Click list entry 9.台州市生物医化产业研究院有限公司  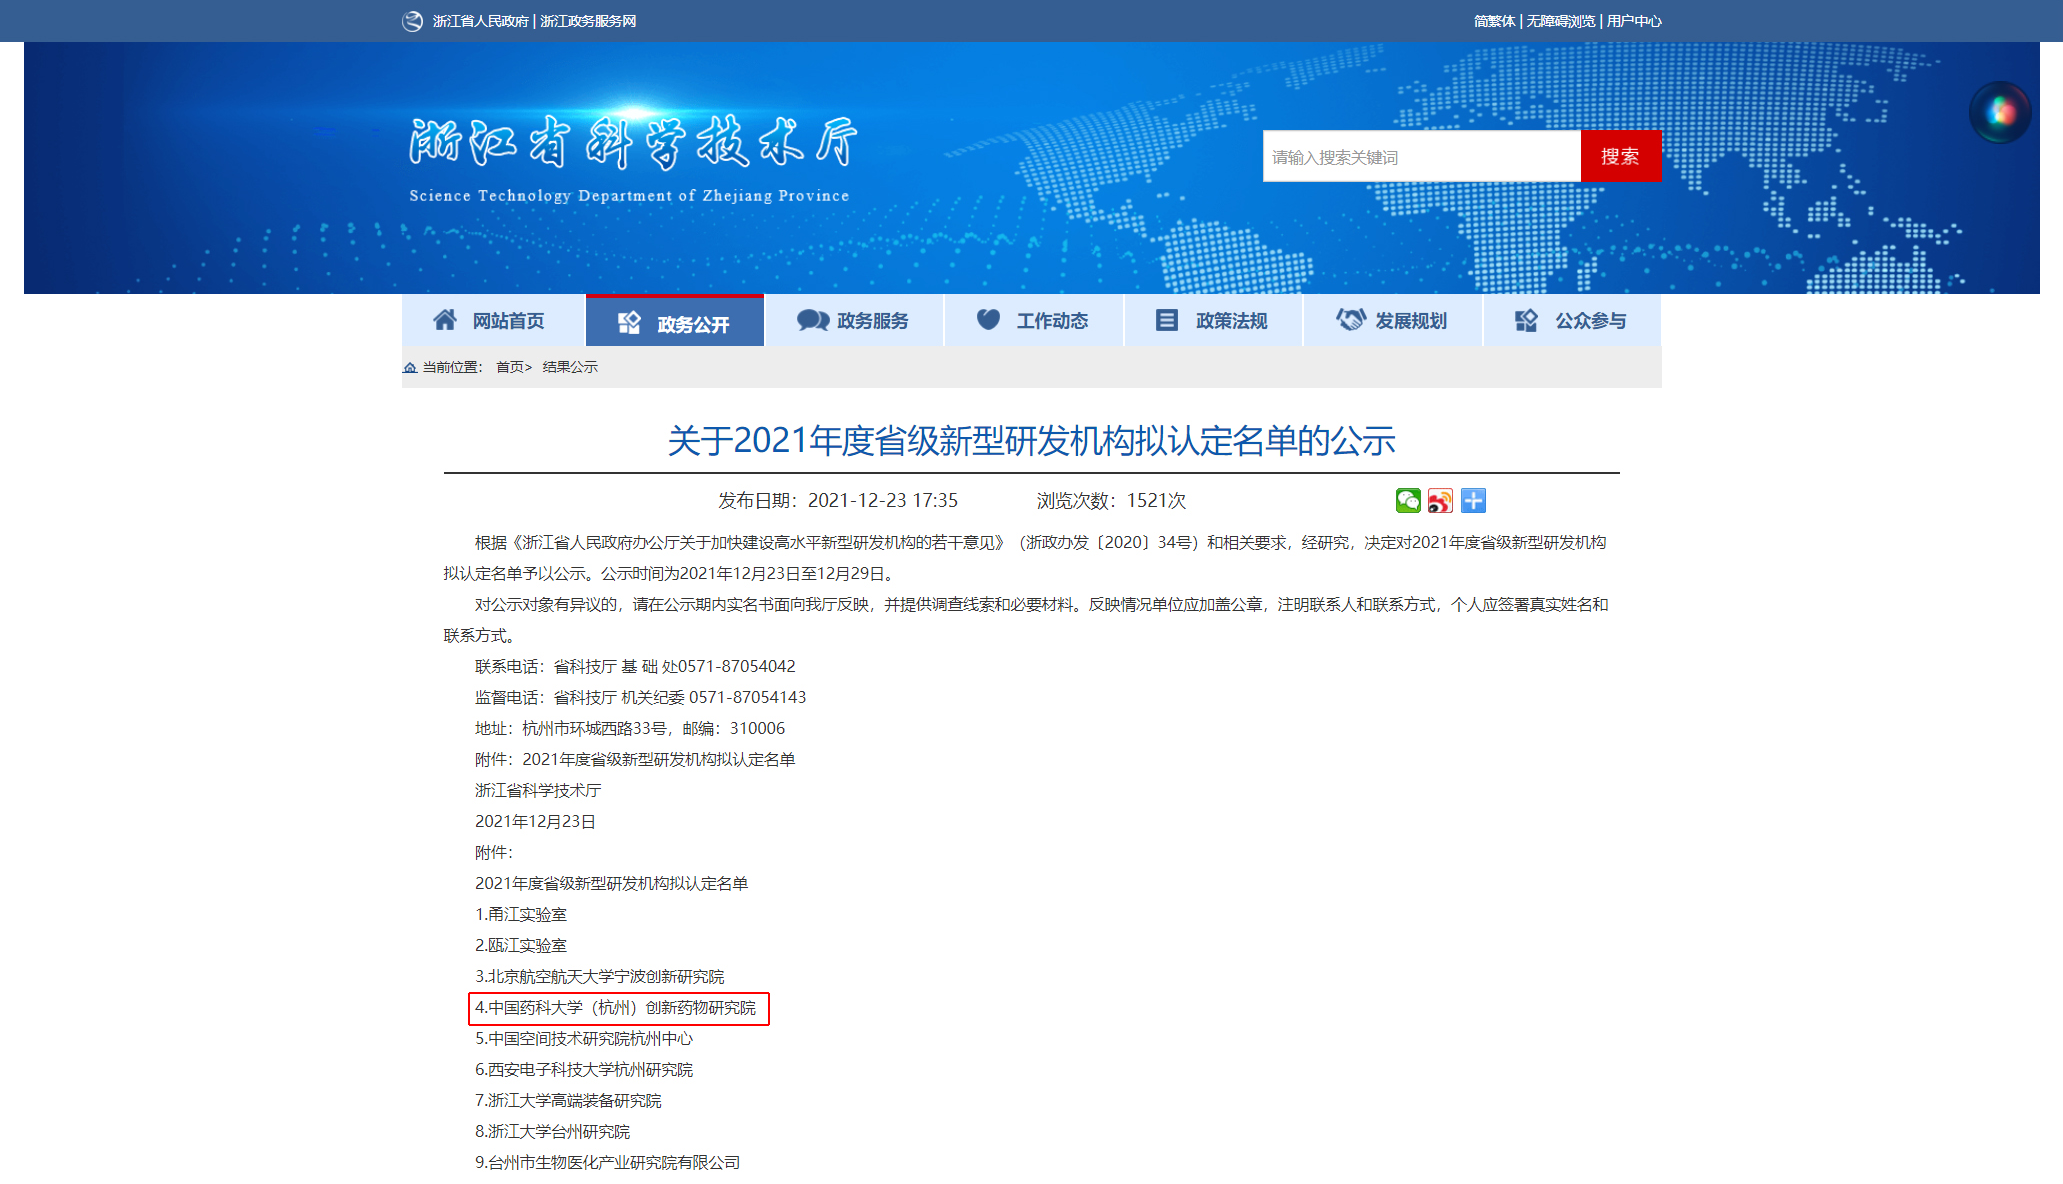[x=607, y=1163]
